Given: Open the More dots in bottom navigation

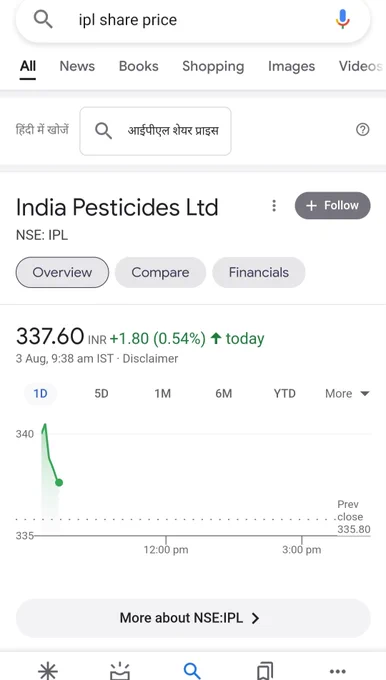Looking at the screenshot, I should coord(338,671).
